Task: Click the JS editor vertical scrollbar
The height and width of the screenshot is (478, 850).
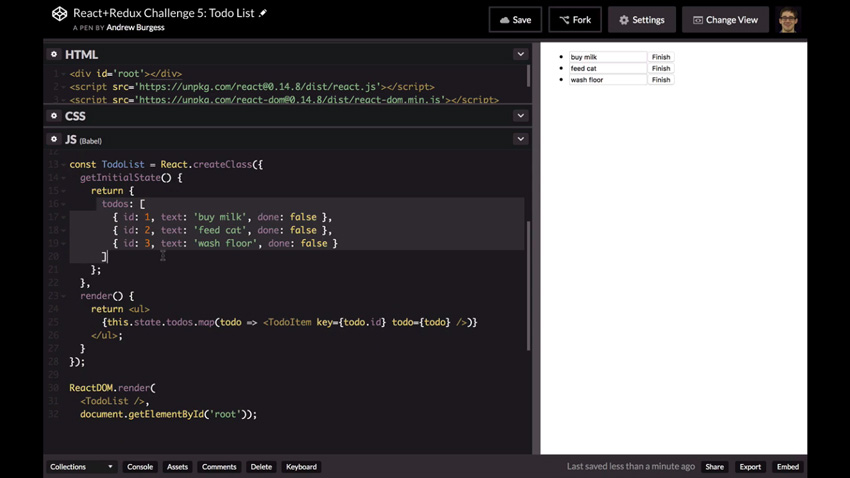Action: tap(529, 285)
